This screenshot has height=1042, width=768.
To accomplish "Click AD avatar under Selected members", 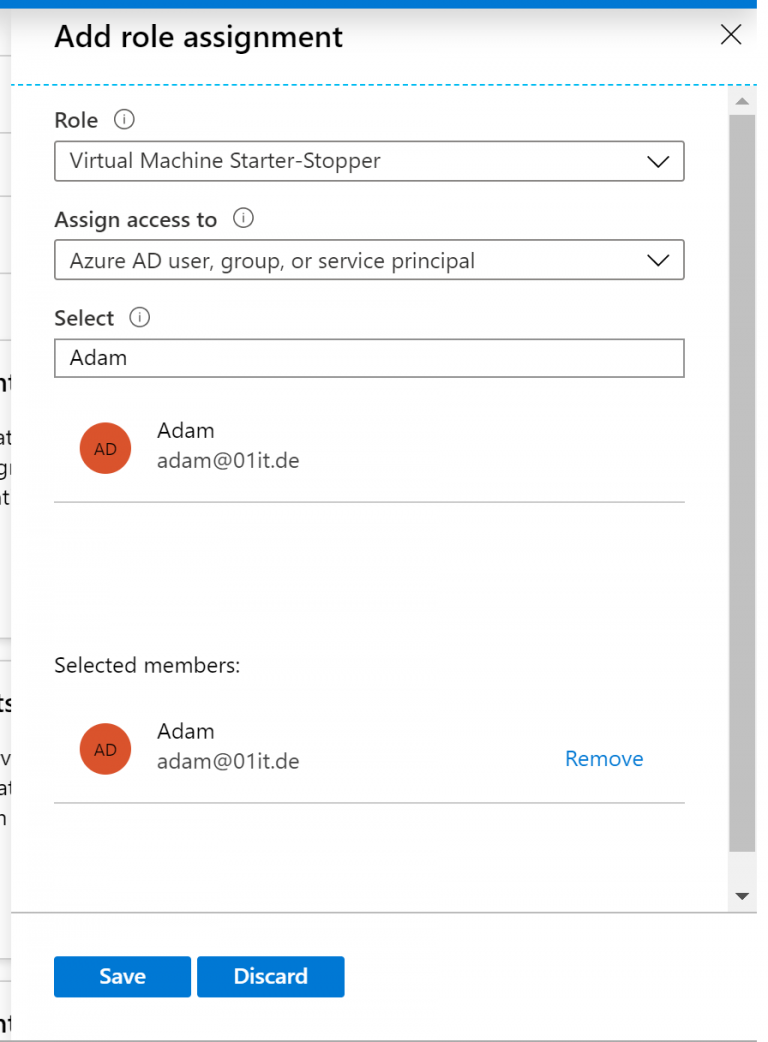I will pyautogui.click(x=105, y=749).
